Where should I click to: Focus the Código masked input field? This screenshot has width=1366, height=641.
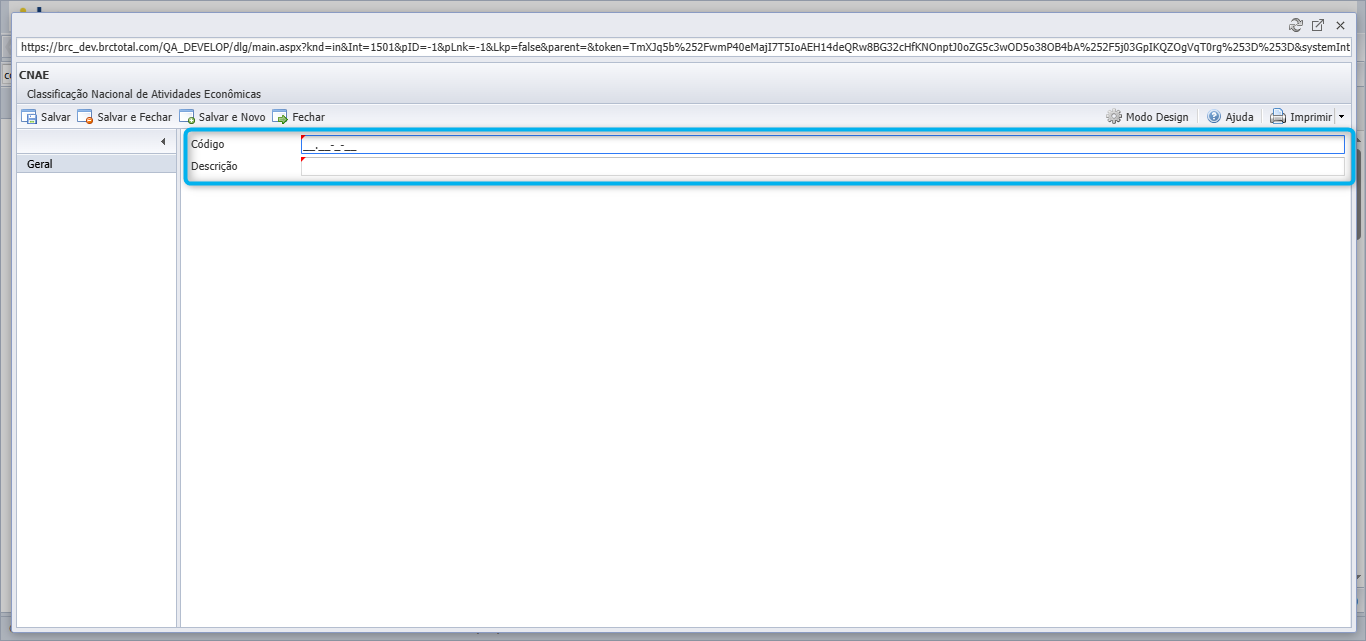click(x=822, y=145)
